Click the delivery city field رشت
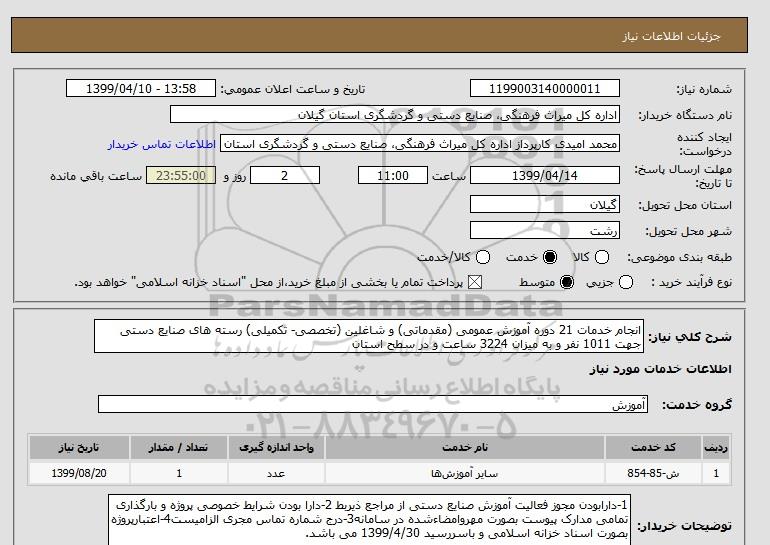 coord(545,230)
